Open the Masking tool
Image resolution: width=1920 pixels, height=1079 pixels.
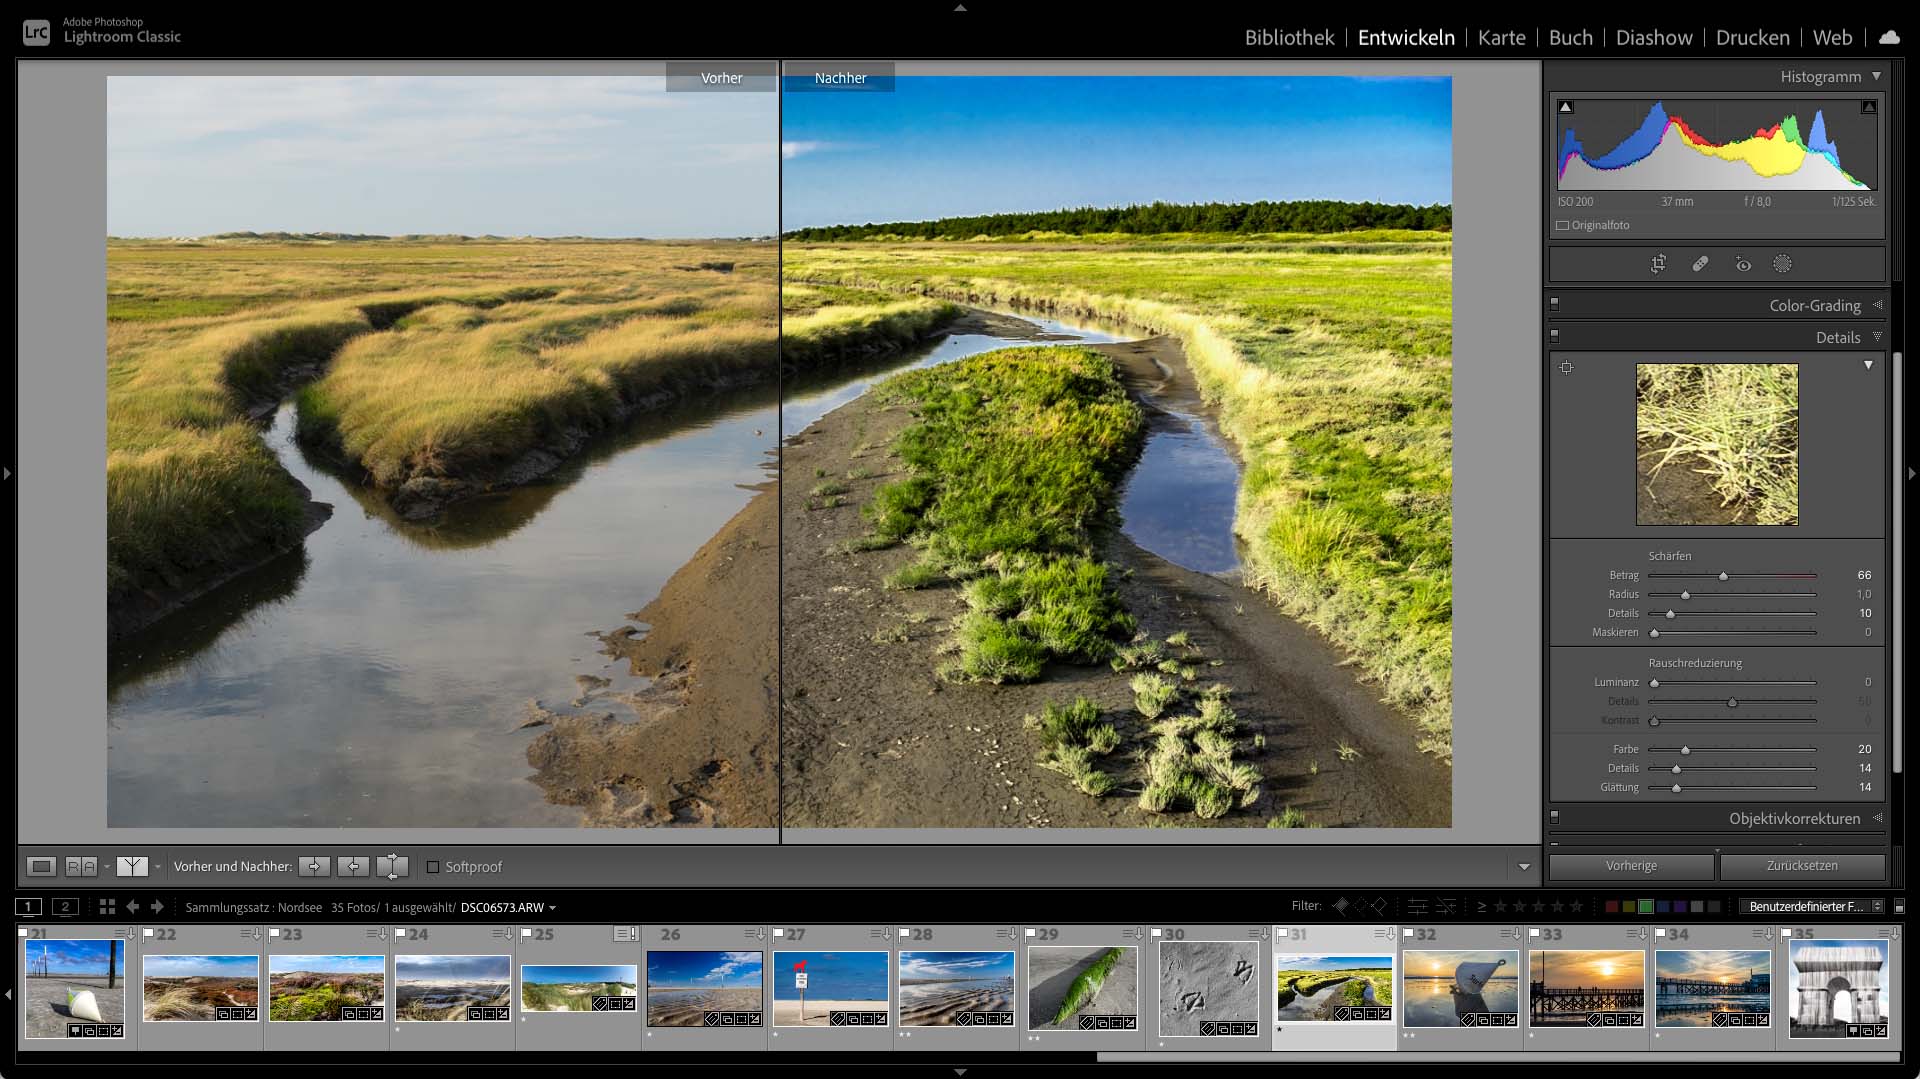point(1782,264)
